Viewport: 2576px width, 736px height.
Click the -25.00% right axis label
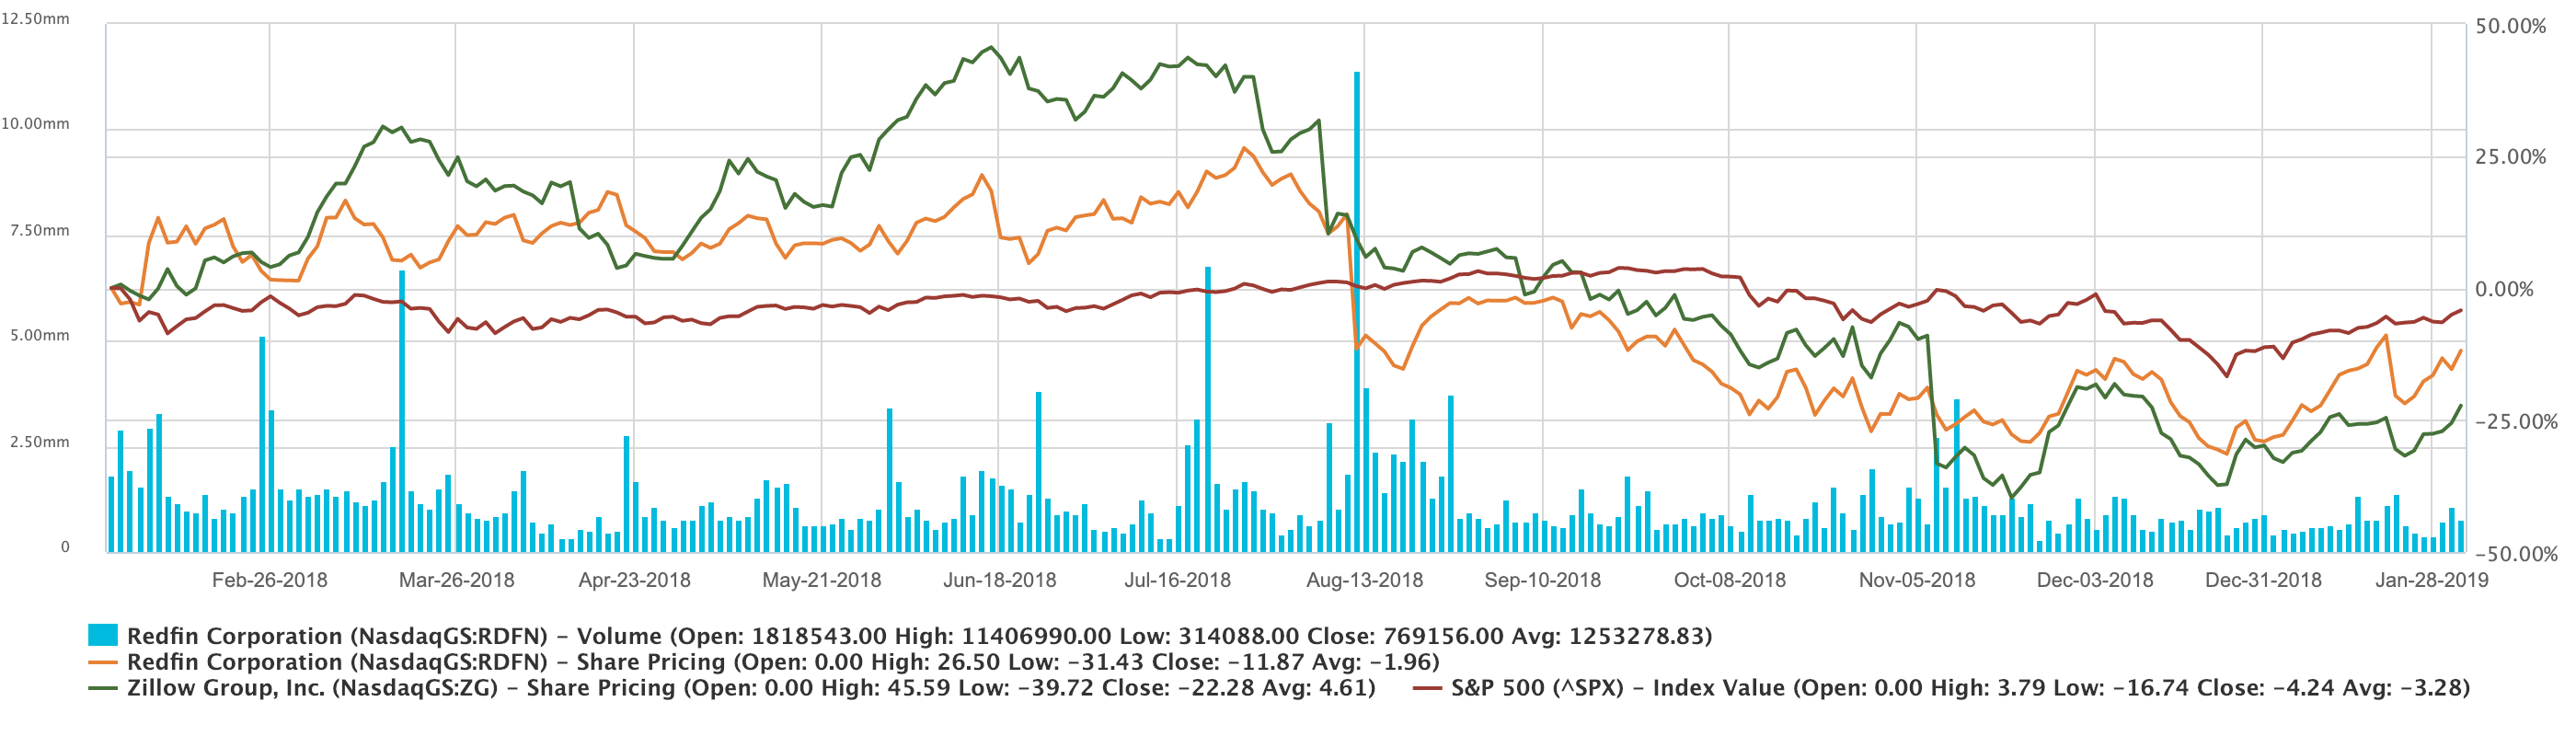(2515, 422)
